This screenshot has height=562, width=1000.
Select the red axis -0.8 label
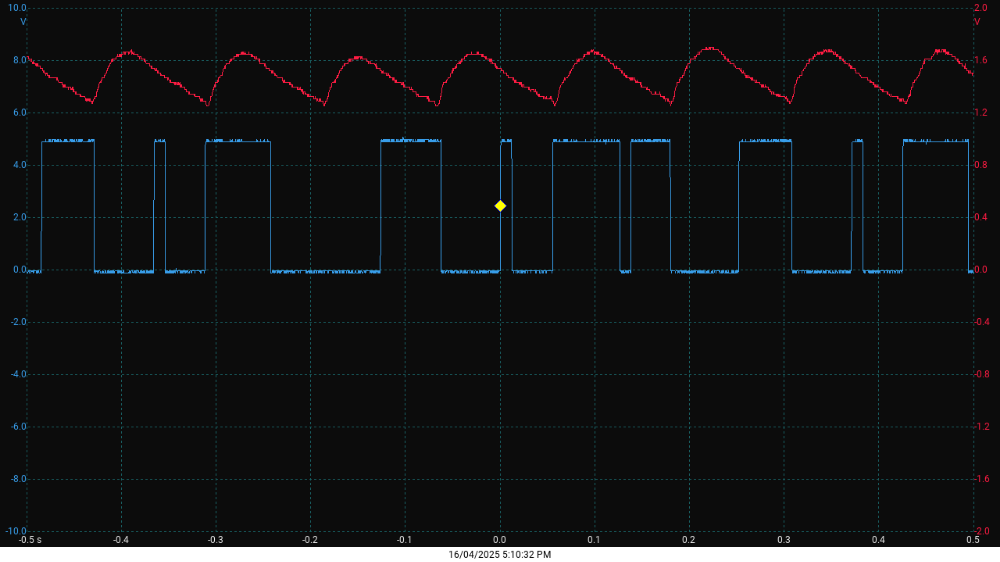[x=983, y=375]
